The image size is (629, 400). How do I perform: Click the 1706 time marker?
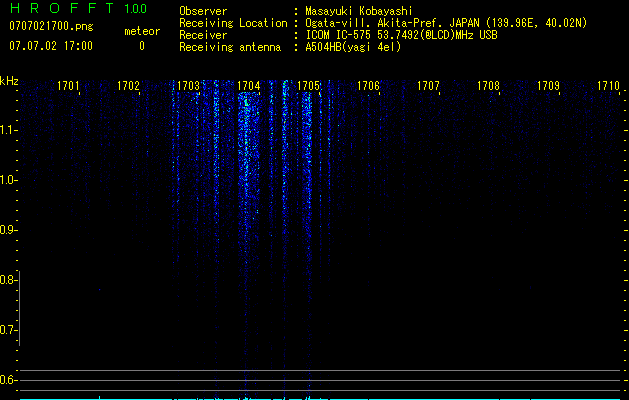pyautogui.click(x=368, y=85)
